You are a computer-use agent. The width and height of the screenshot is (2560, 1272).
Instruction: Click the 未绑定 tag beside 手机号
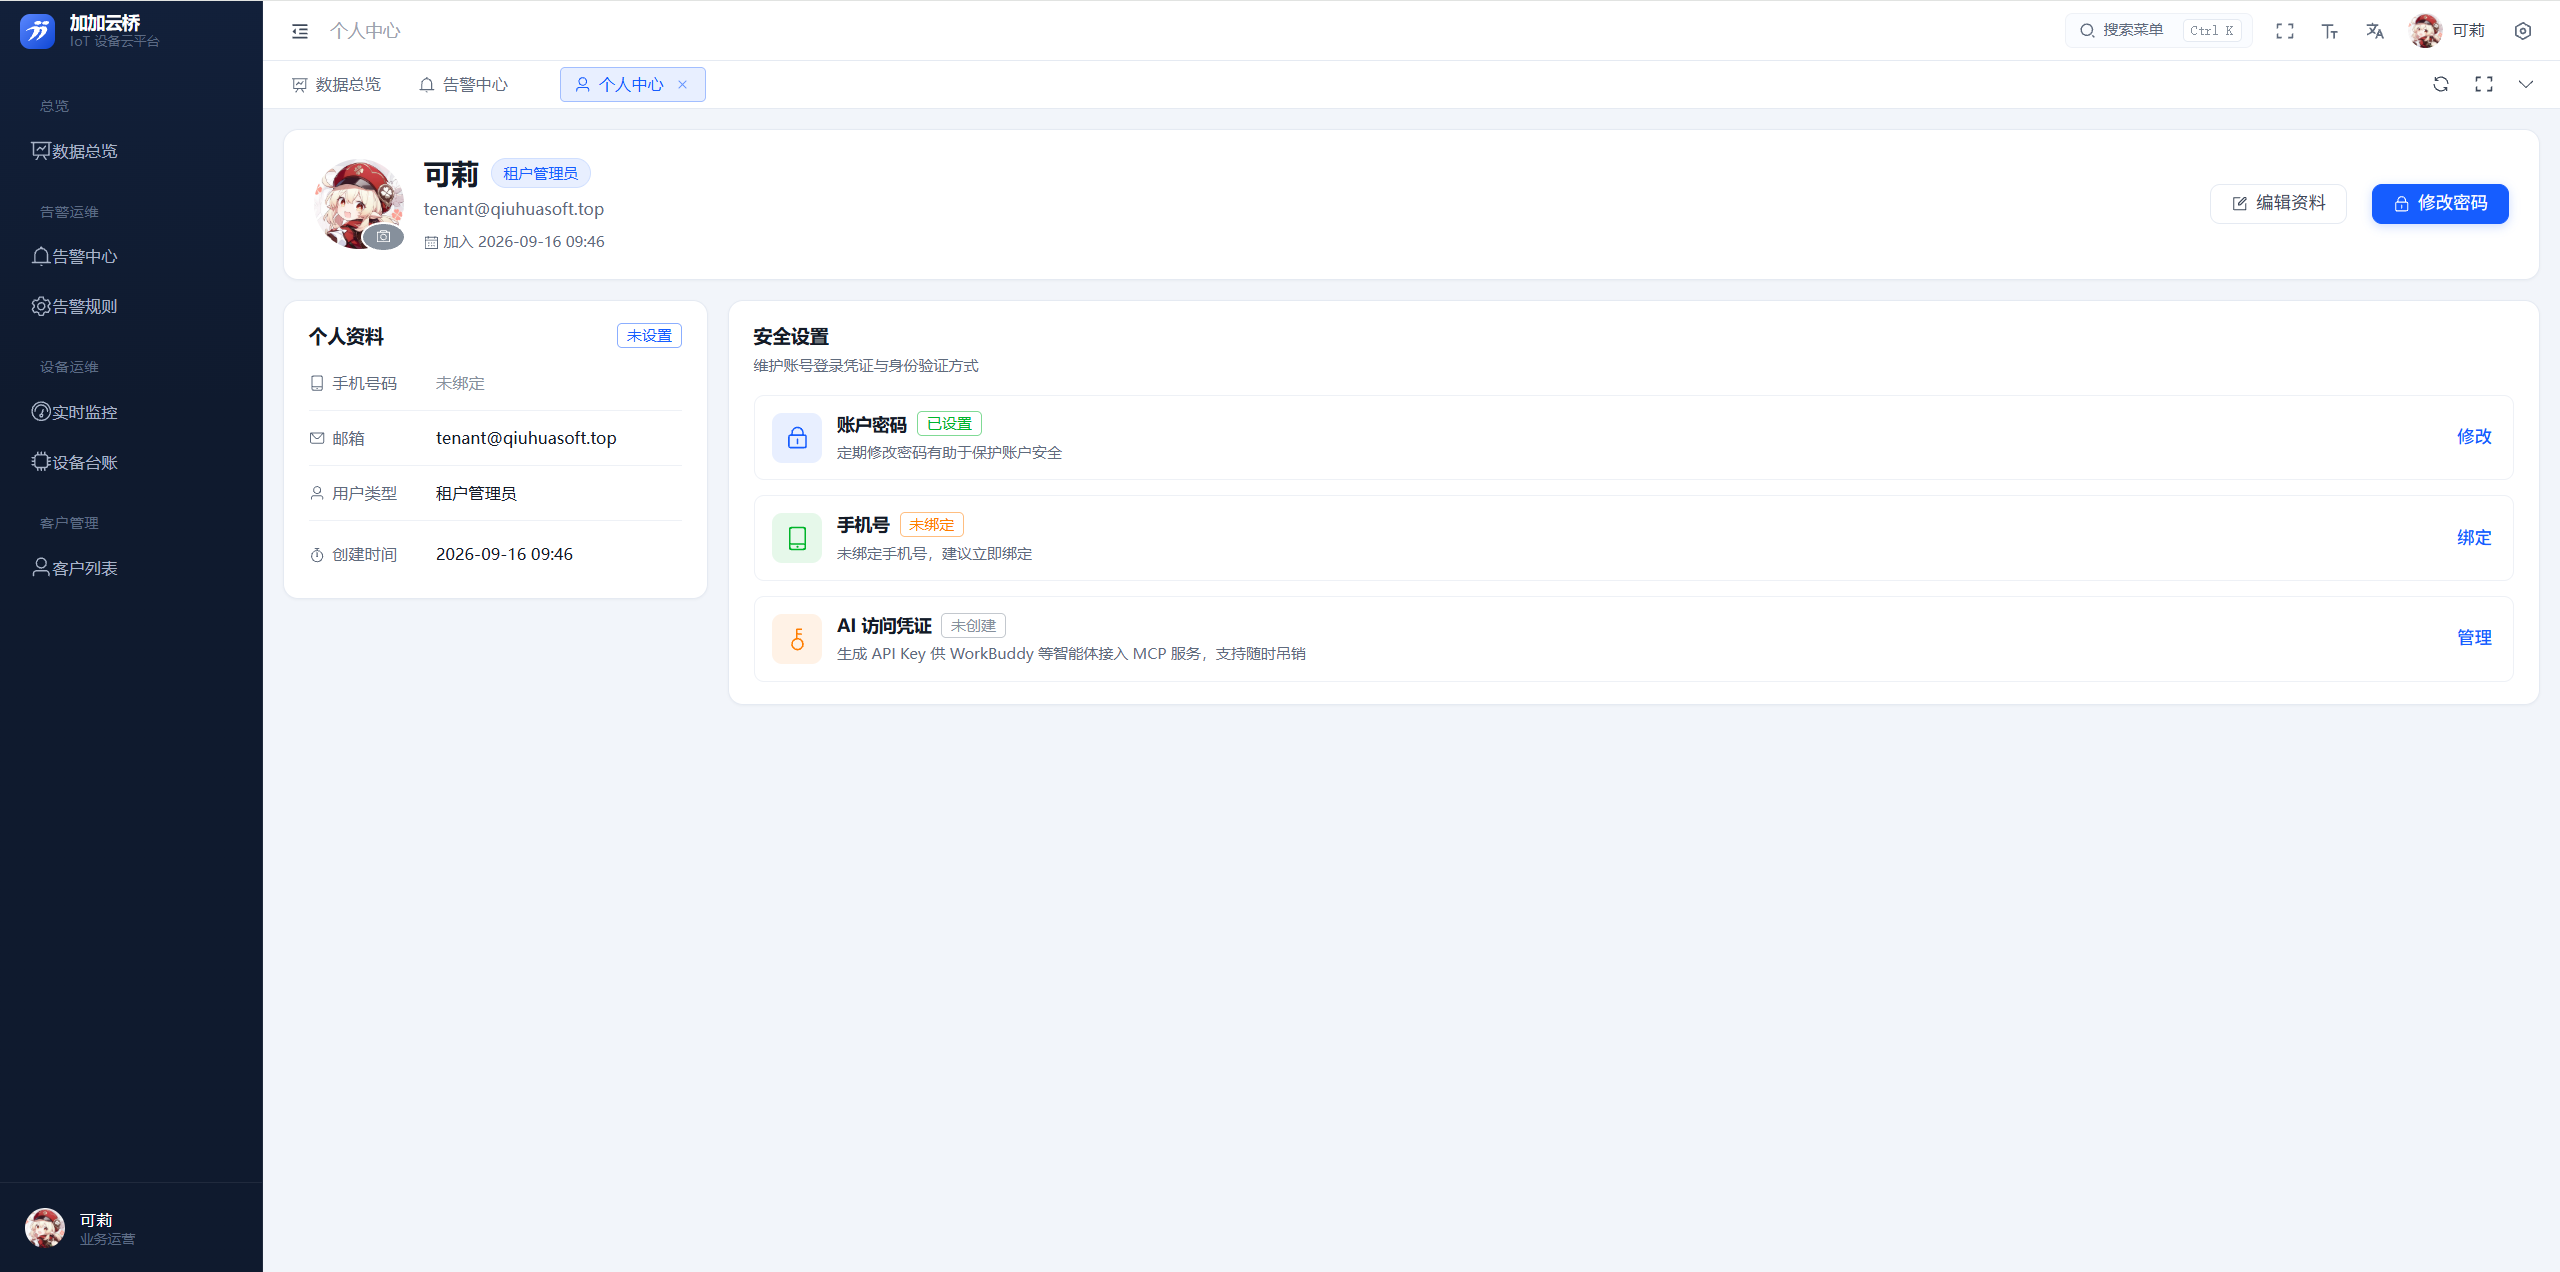point(931,525)
